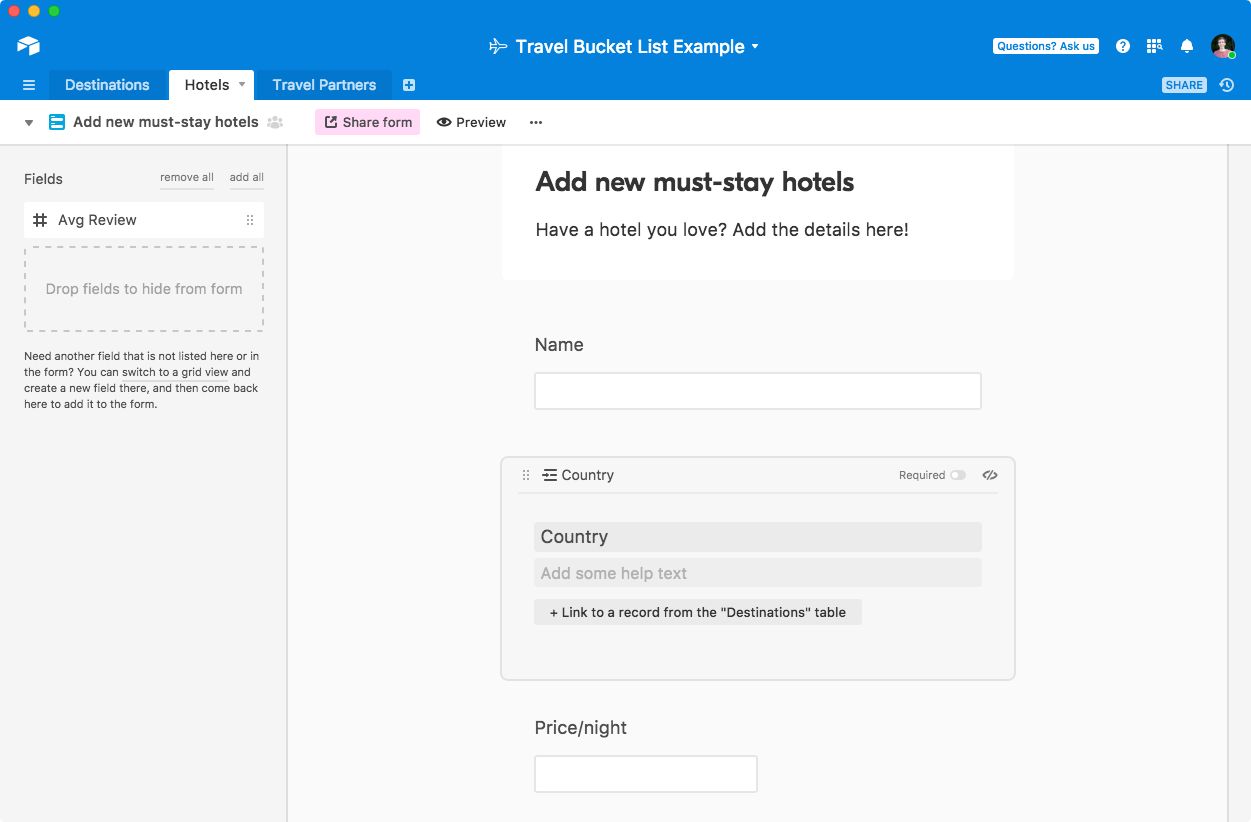Open the revision history clock icon
This screenshot has height=822, width=1251.
point(1227,85)
